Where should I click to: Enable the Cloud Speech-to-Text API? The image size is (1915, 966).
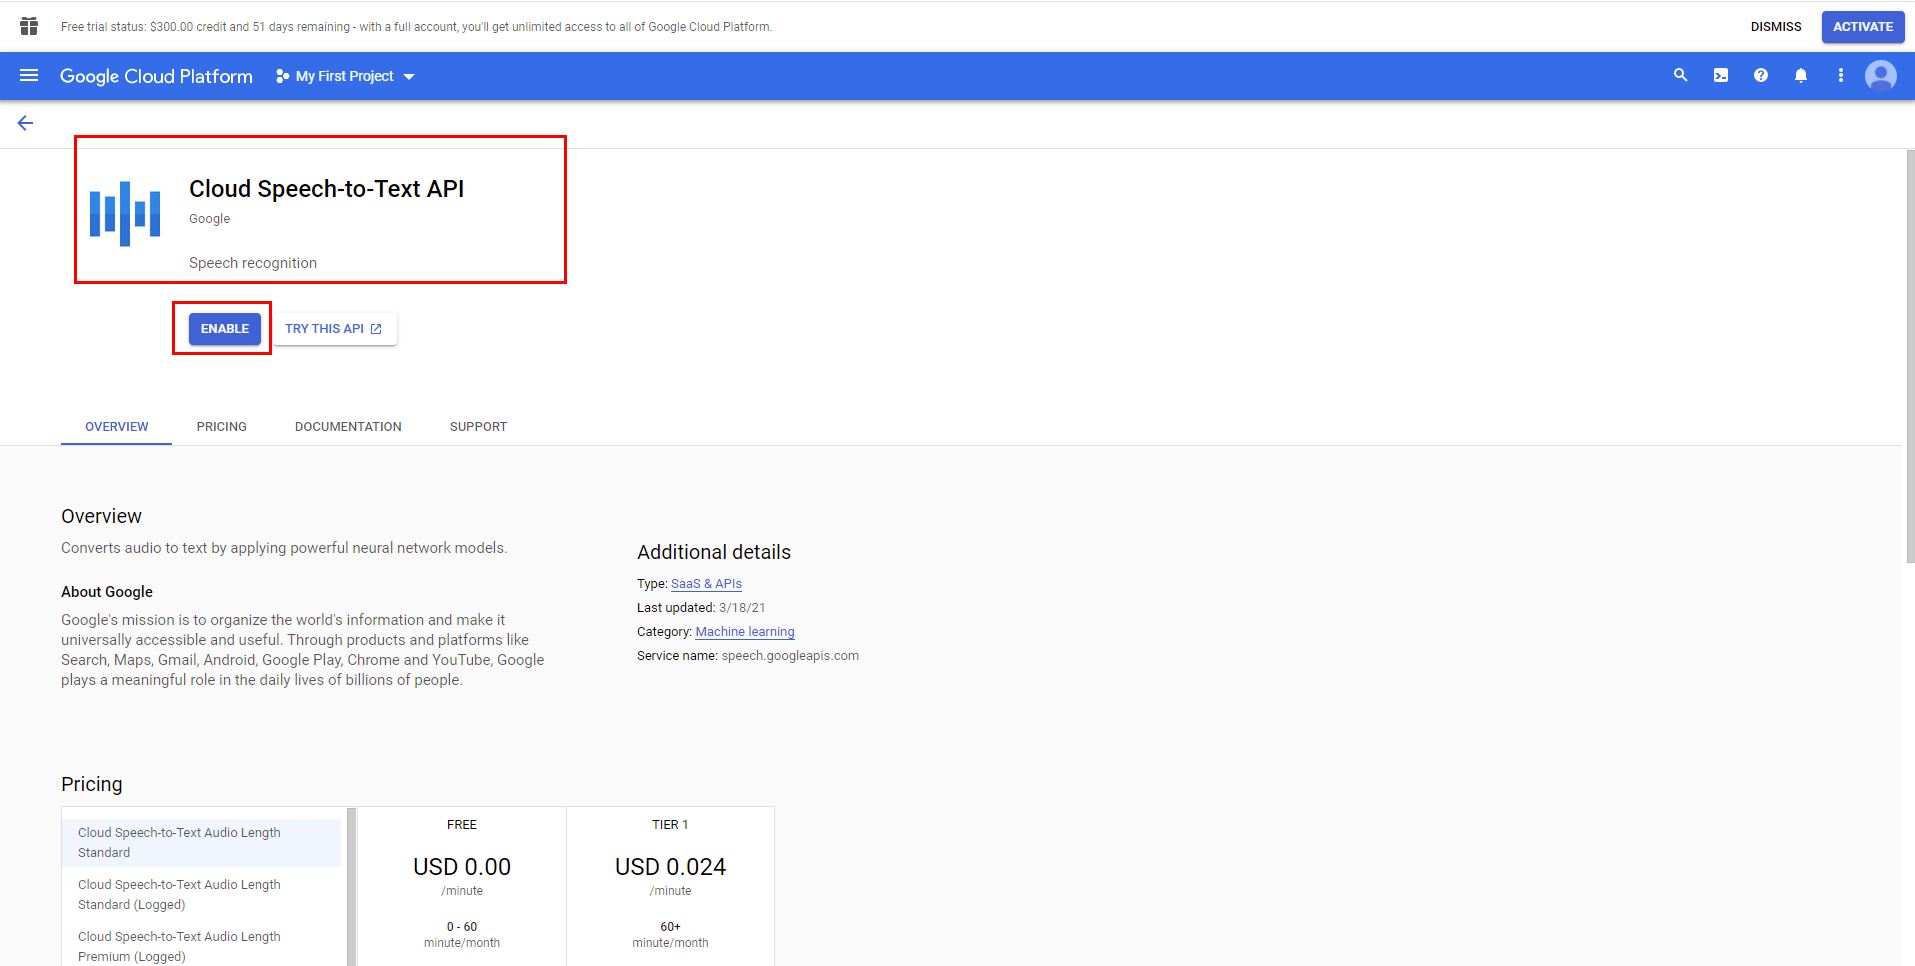[225, 328]
